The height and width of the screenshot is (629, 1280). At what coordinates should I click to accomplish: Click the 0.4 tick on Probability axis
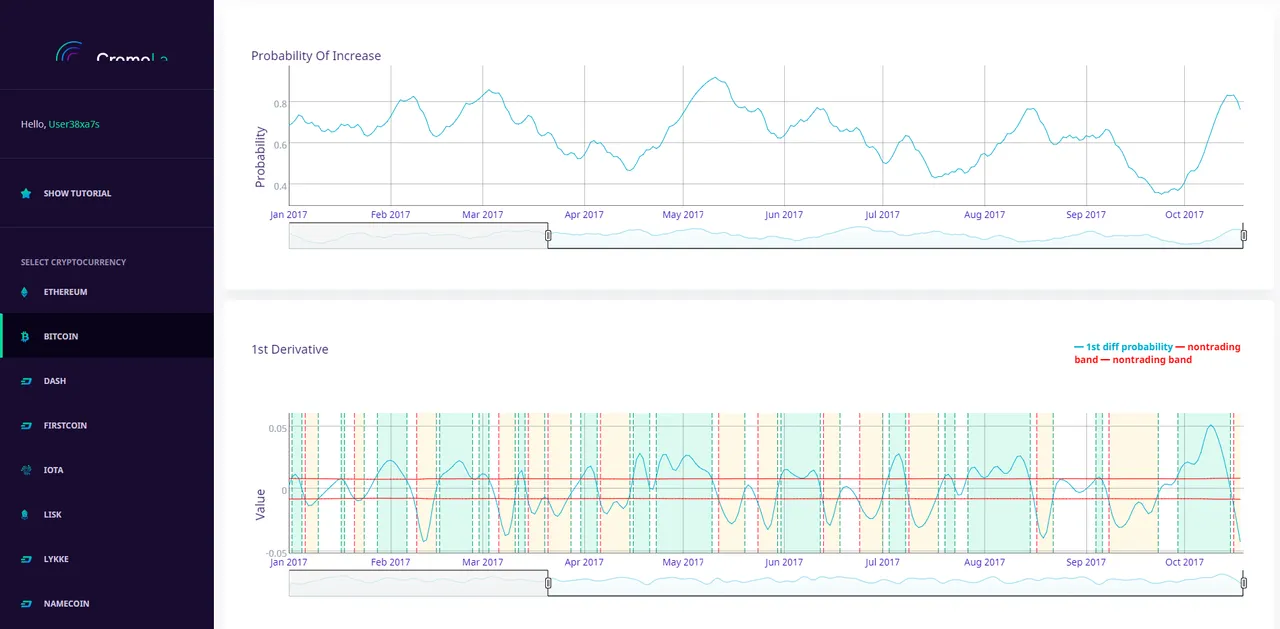[x=281, y=185]
